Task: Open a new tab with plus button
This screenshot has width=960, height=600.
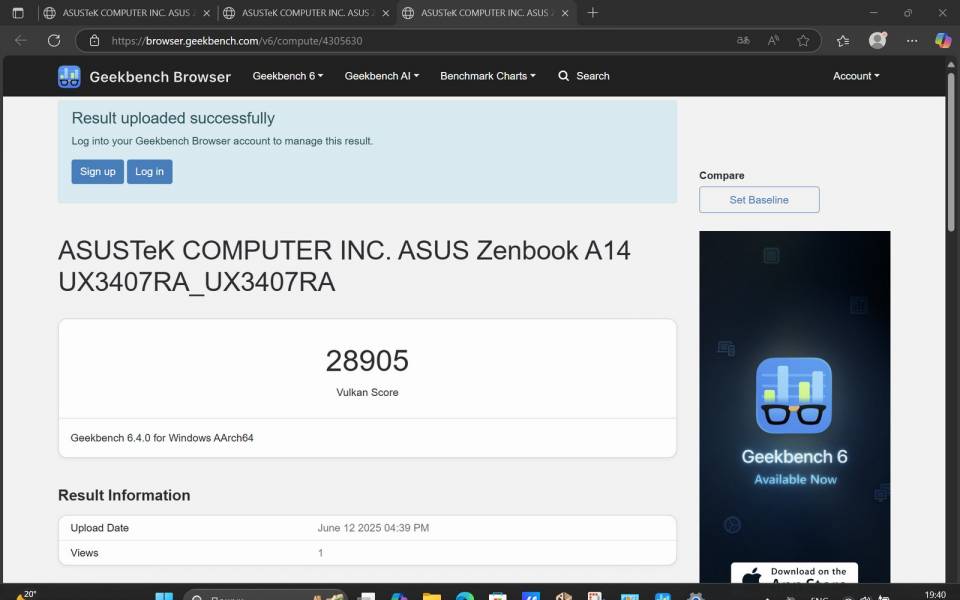Action: pyautogui.click(x=592, y=12)
